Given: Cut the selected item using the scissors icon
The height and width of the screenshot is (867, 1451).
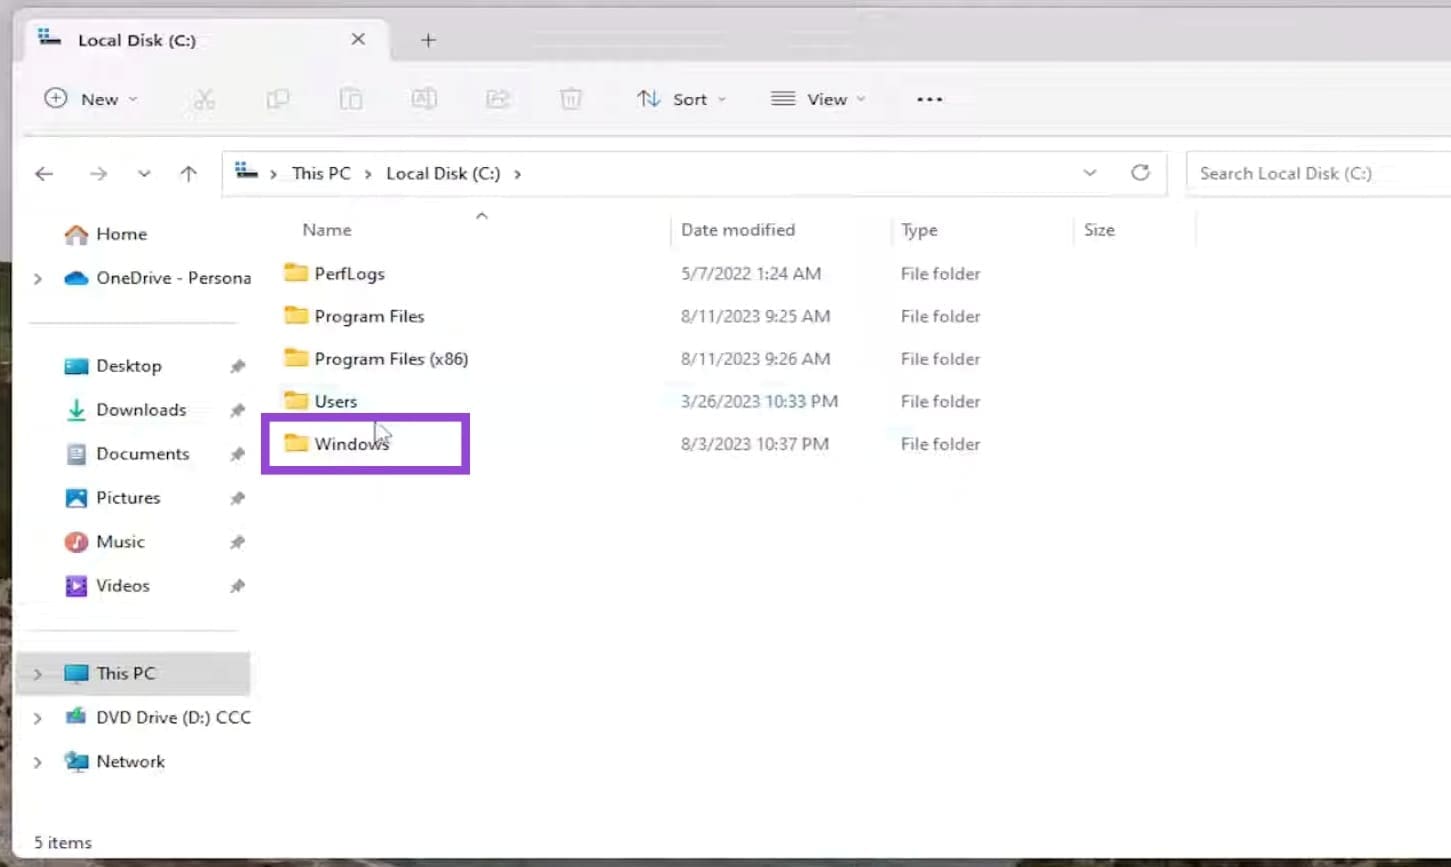Looking at the screenshot, I should point(204,98).
